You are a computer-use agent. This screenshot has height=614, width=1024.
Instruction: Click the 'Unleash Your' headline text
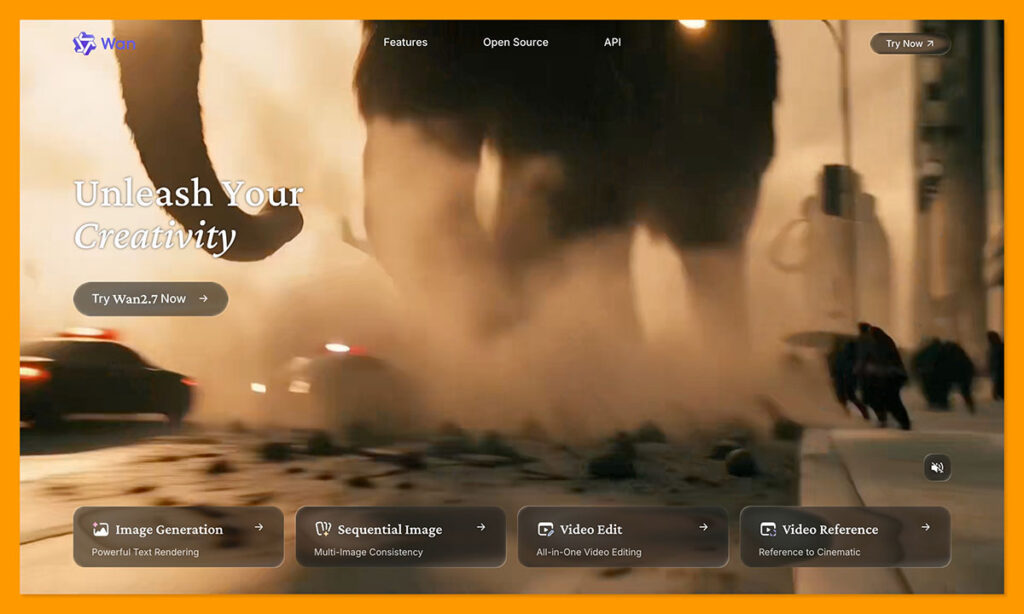pos(189,194)
